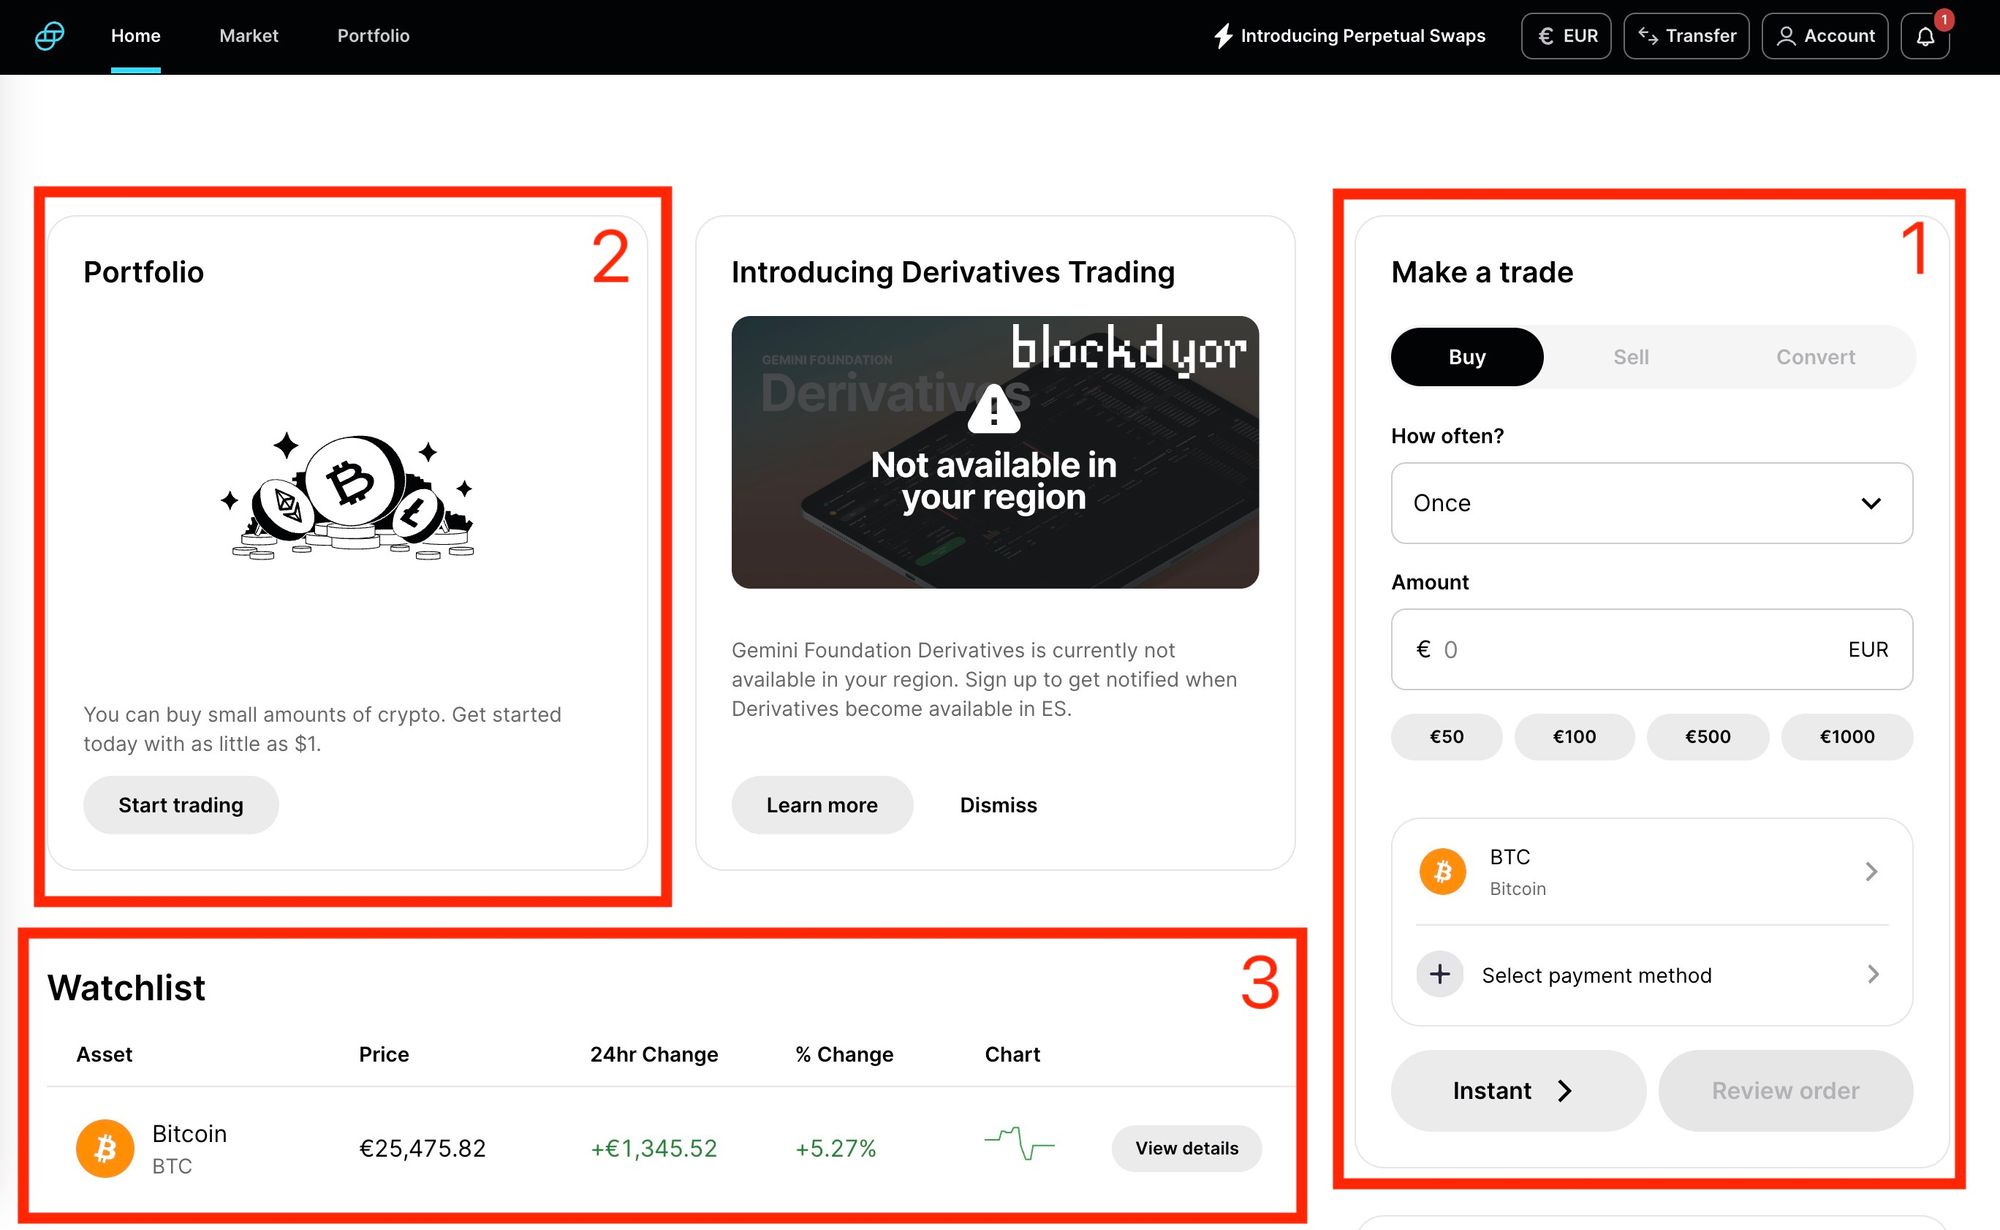Open the Market tab in navigation
2000x1230 pixels.
[250, 34]
